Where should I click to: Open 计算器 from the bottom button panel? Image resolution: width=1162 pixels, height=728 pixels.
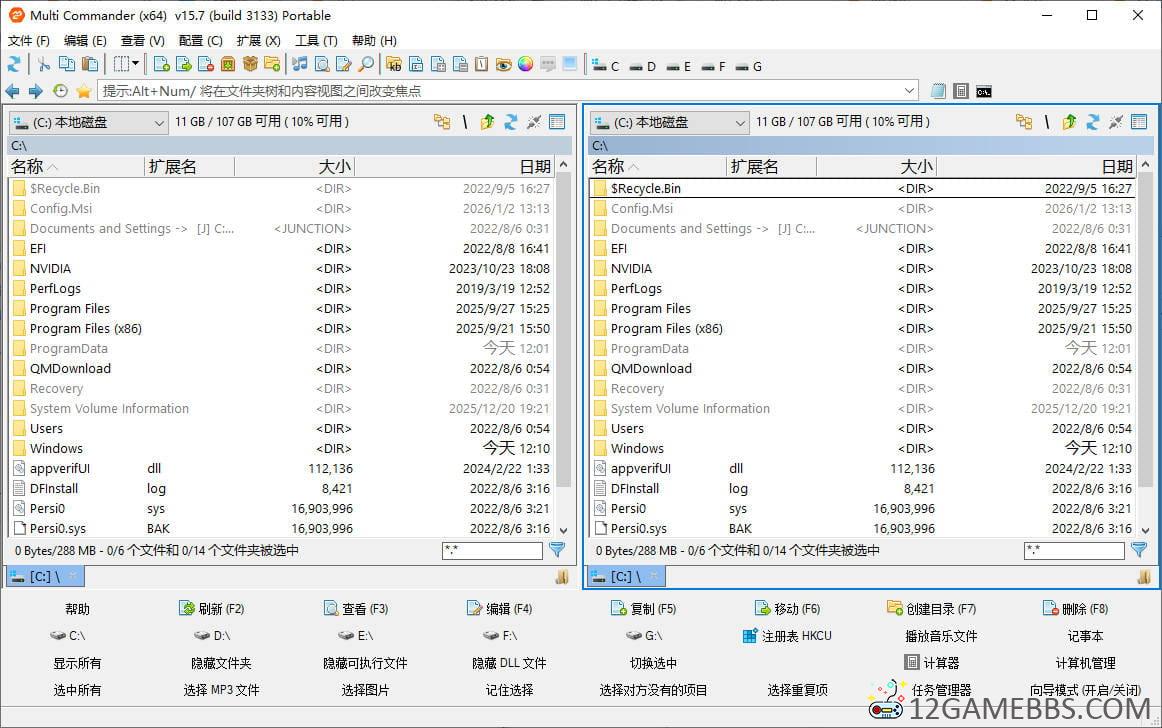940,662
